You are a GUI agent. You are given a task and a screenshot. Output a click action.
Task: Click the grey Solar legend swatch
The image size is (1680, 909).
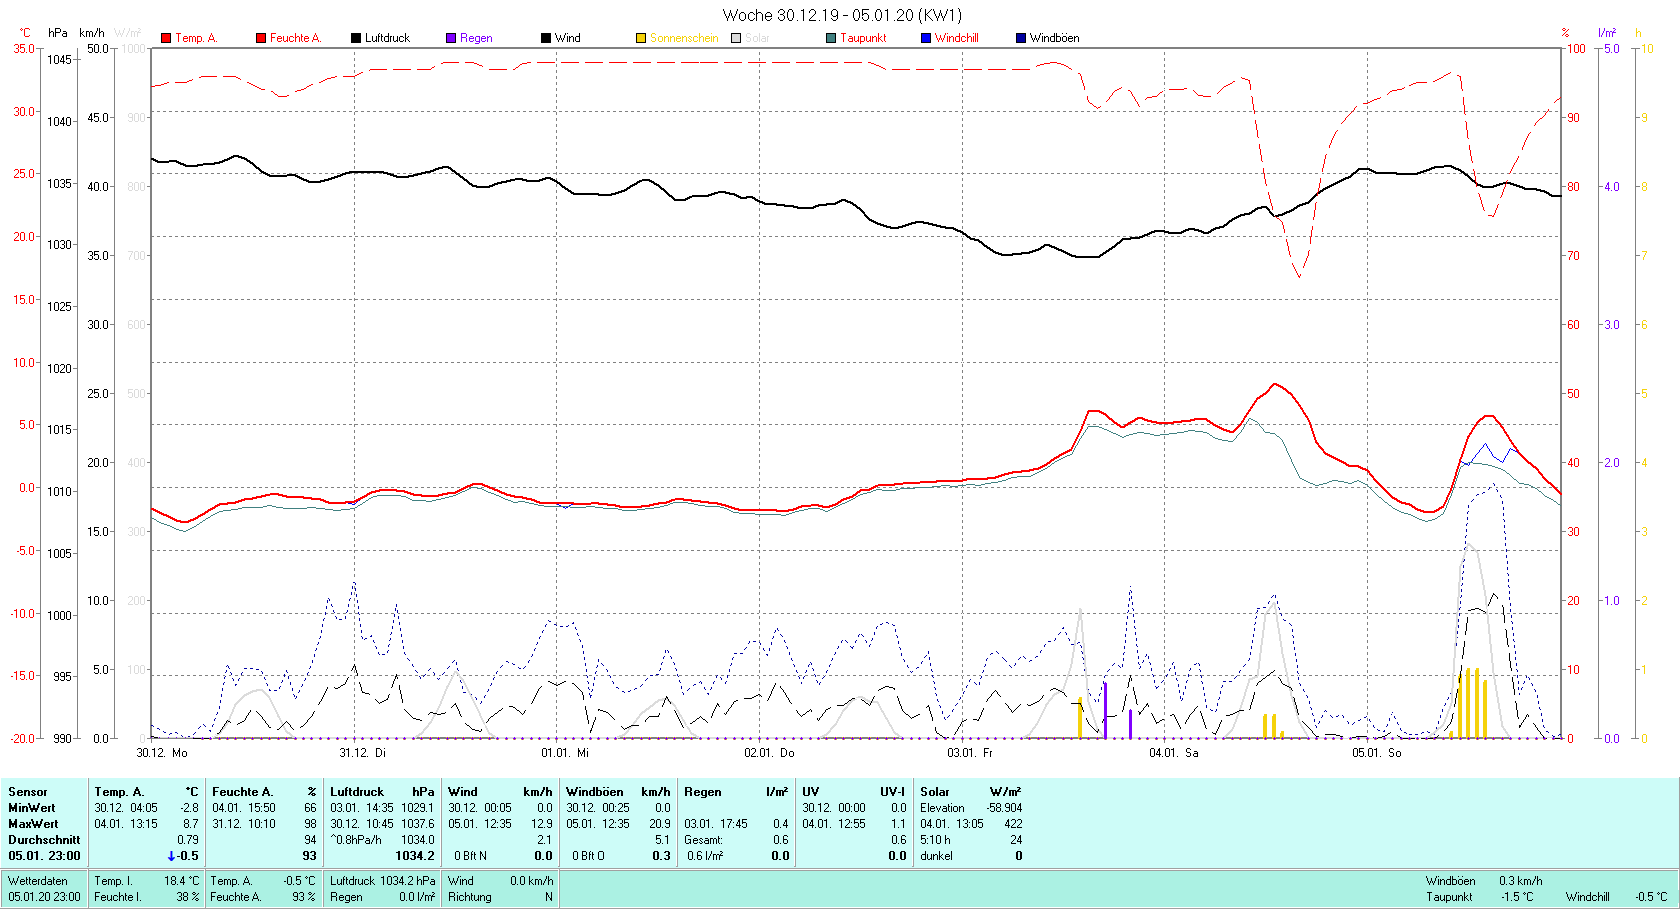736,38
